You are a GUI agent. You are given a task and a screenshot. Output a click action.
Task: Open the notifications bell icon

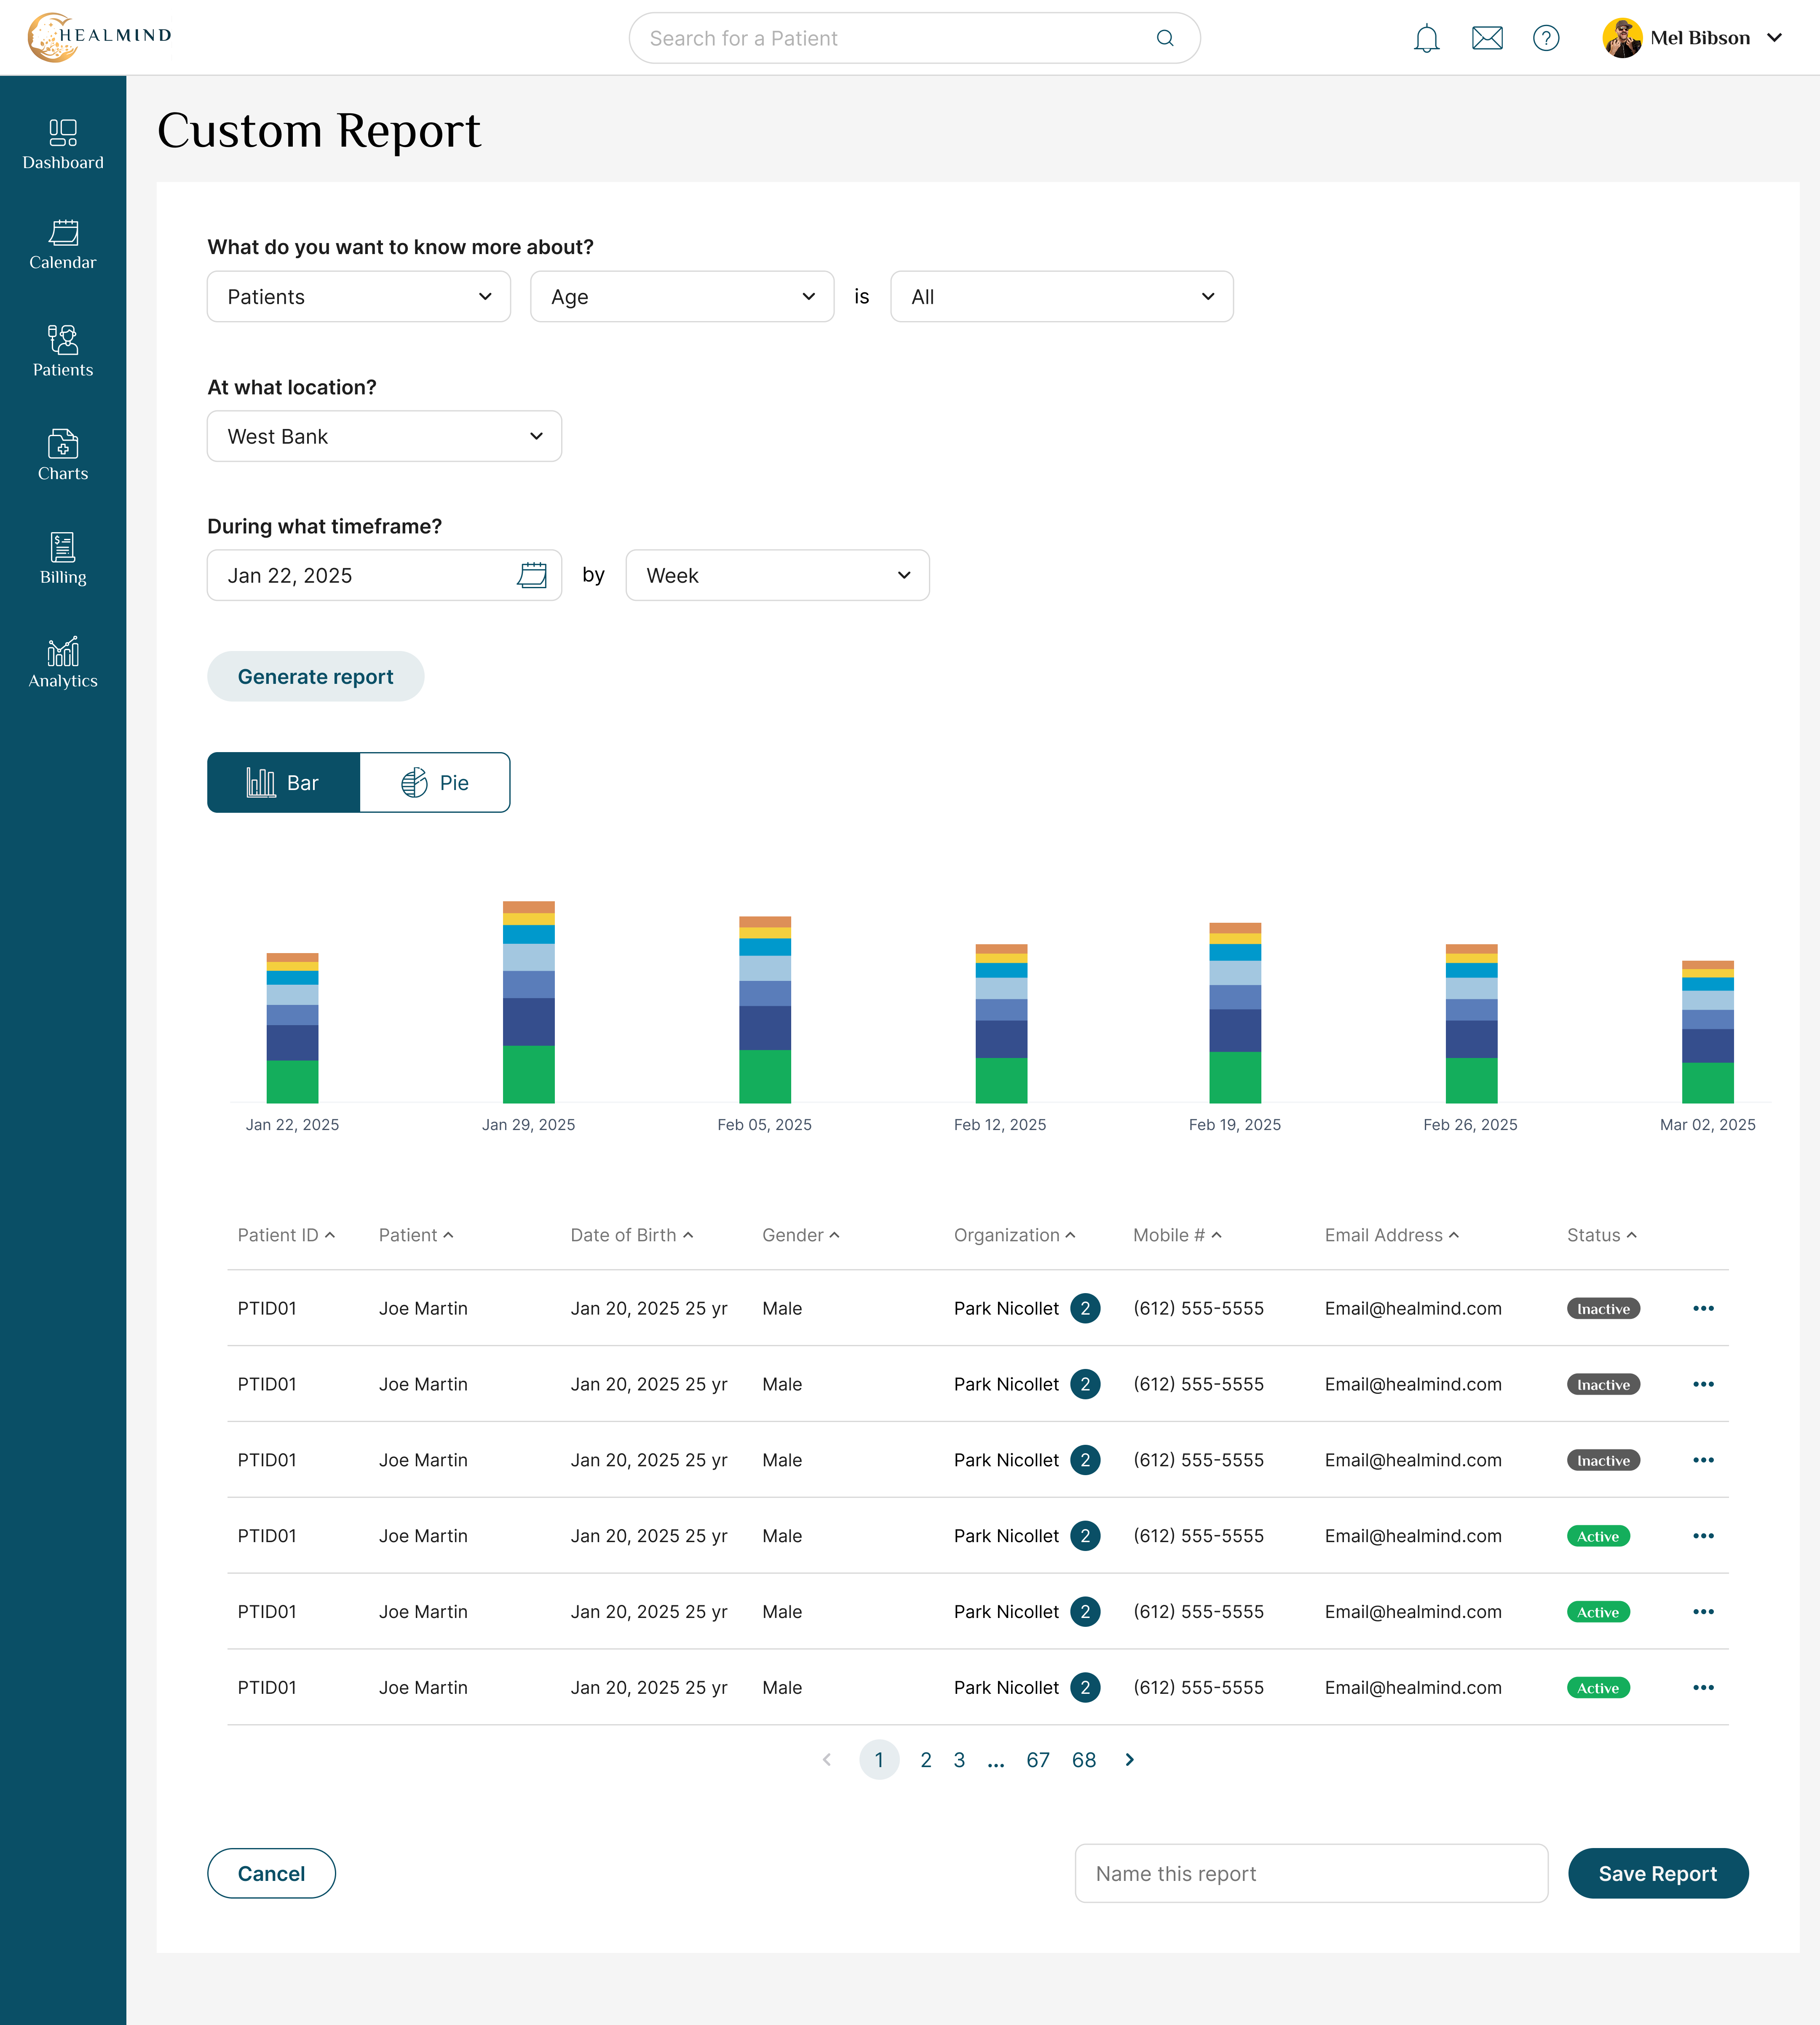1426,38
